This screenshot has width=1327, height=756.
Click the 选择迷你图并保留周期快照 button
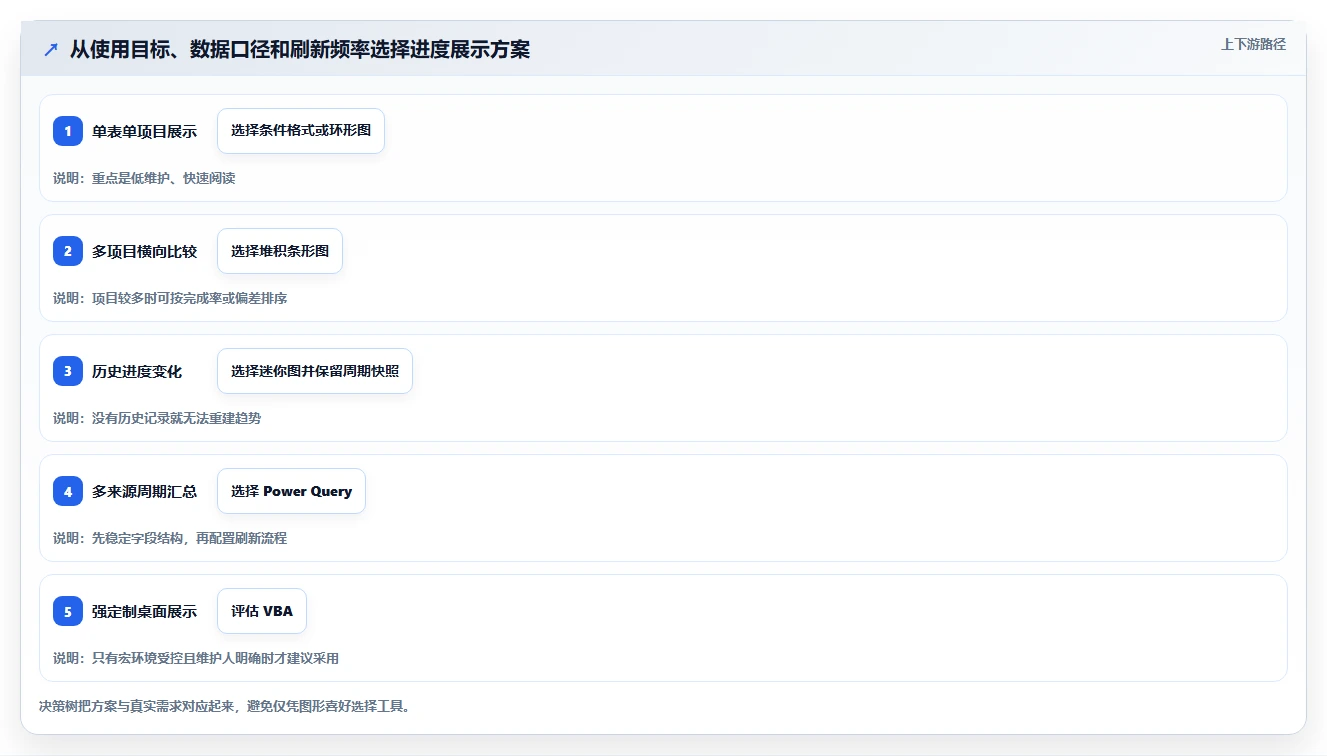(x=315, y=371)
